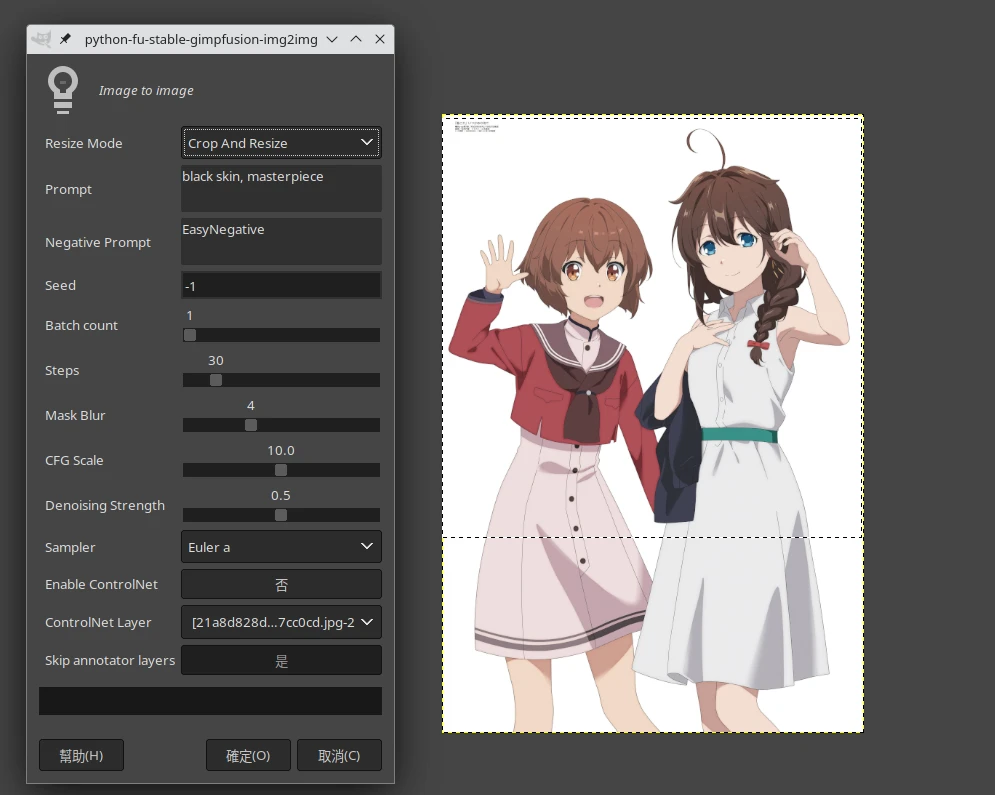Screen dimensions: 995x795
Task: Click the GIMP Wilber icon in title bar
Action: coord(41,39)
